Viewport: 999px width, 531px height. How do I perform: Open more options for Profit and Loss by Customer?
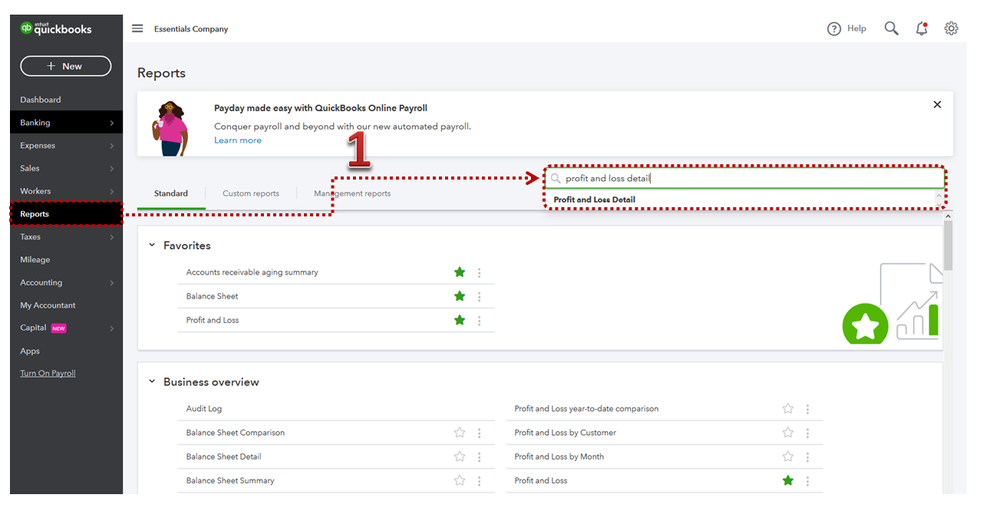(808, 433)
